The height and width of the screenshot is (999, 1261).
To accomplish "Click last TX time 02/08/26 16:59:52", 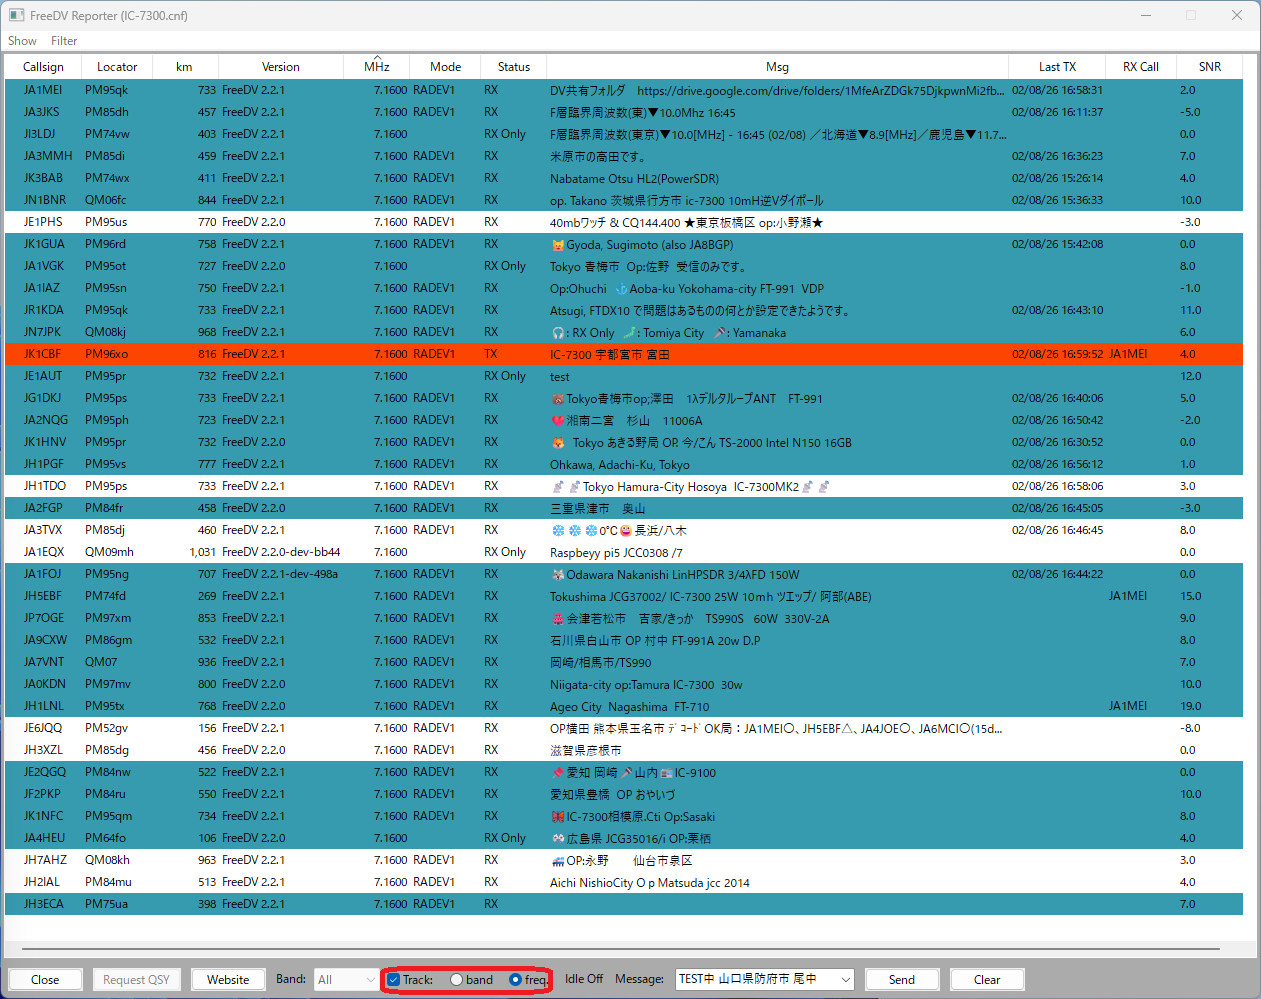I will coord(1057,354).
